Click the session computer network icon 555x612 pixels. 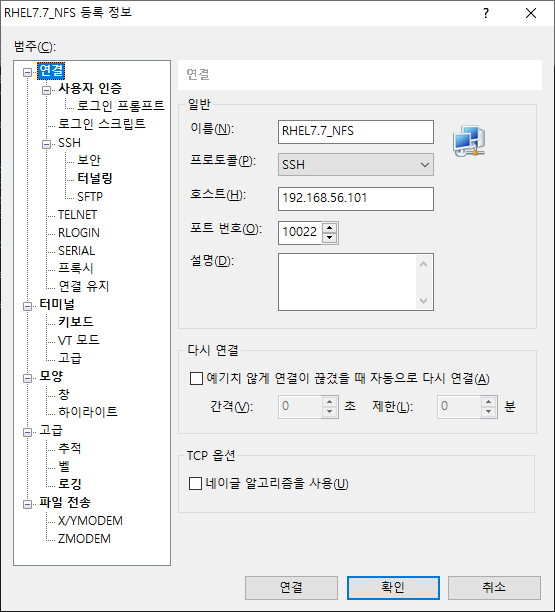(469, 141)
